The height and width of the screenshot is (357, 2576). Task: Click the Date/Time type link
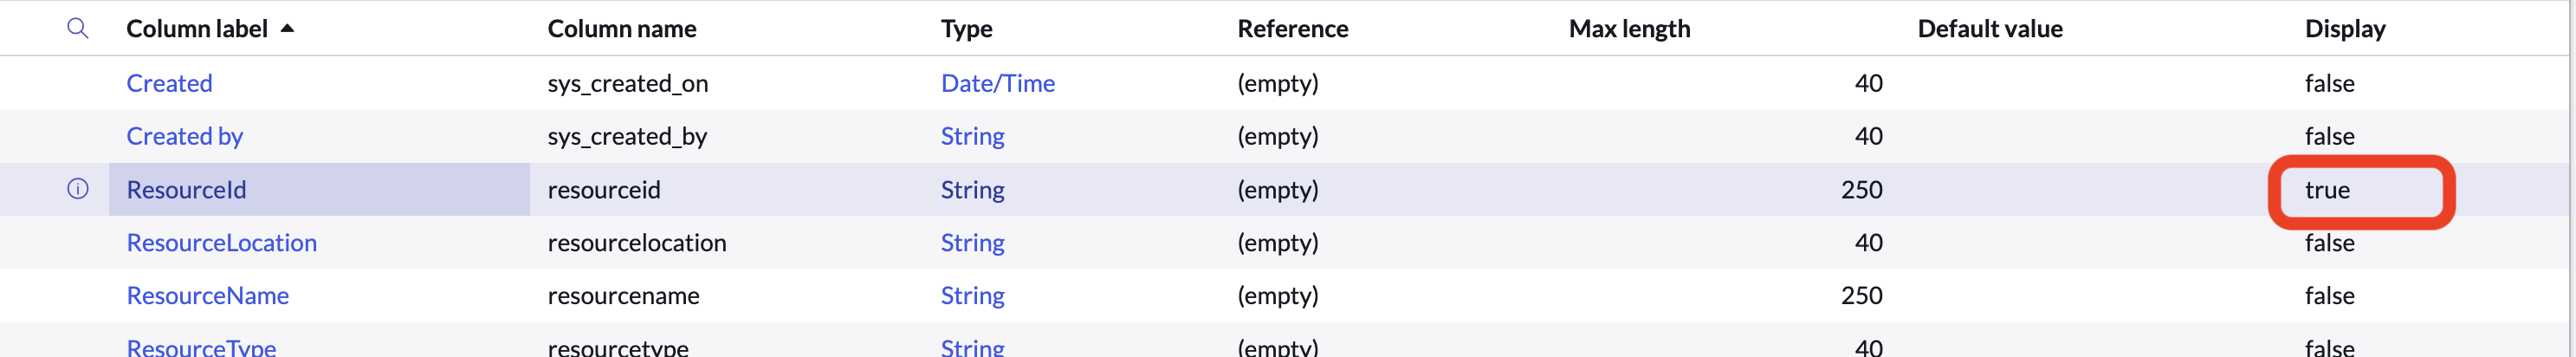(x=997, y=83)
